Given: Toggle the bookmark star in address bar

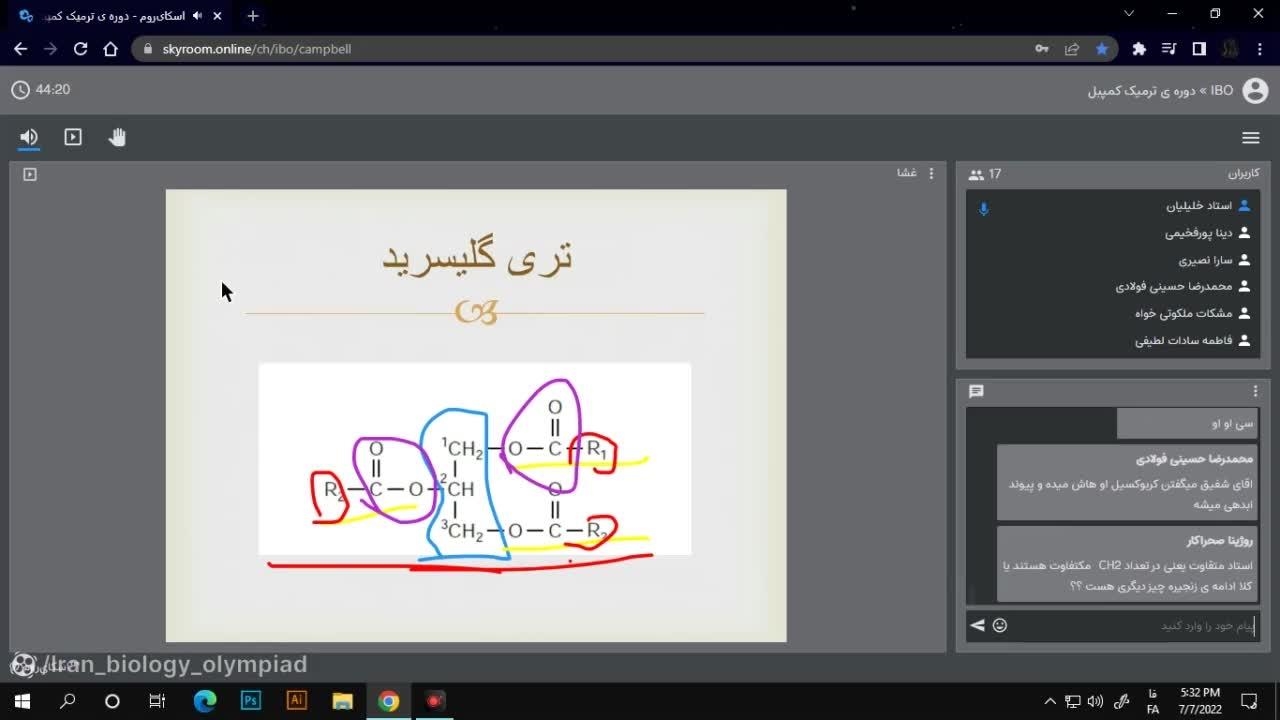Looking at the screenshot, I should pos(1102,49).
